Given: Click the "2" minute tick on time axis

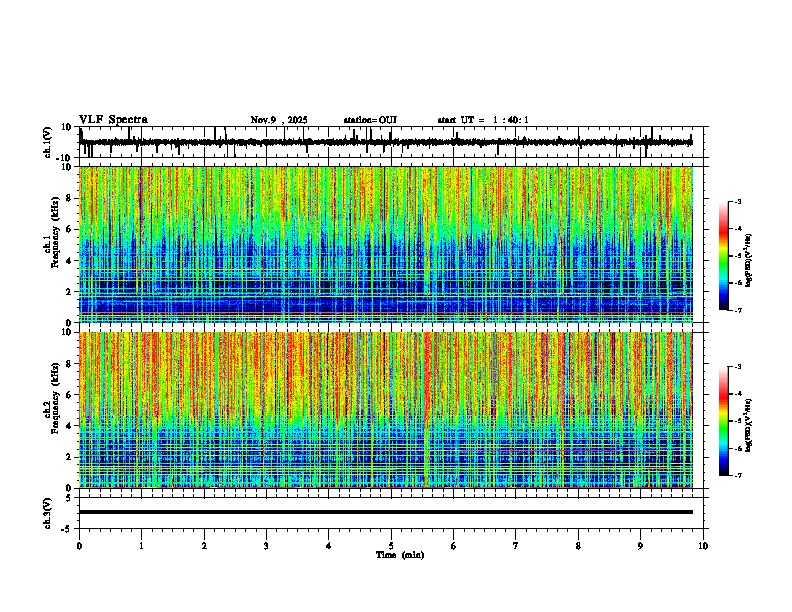Looking at the screenshot, I should (204, 546).
